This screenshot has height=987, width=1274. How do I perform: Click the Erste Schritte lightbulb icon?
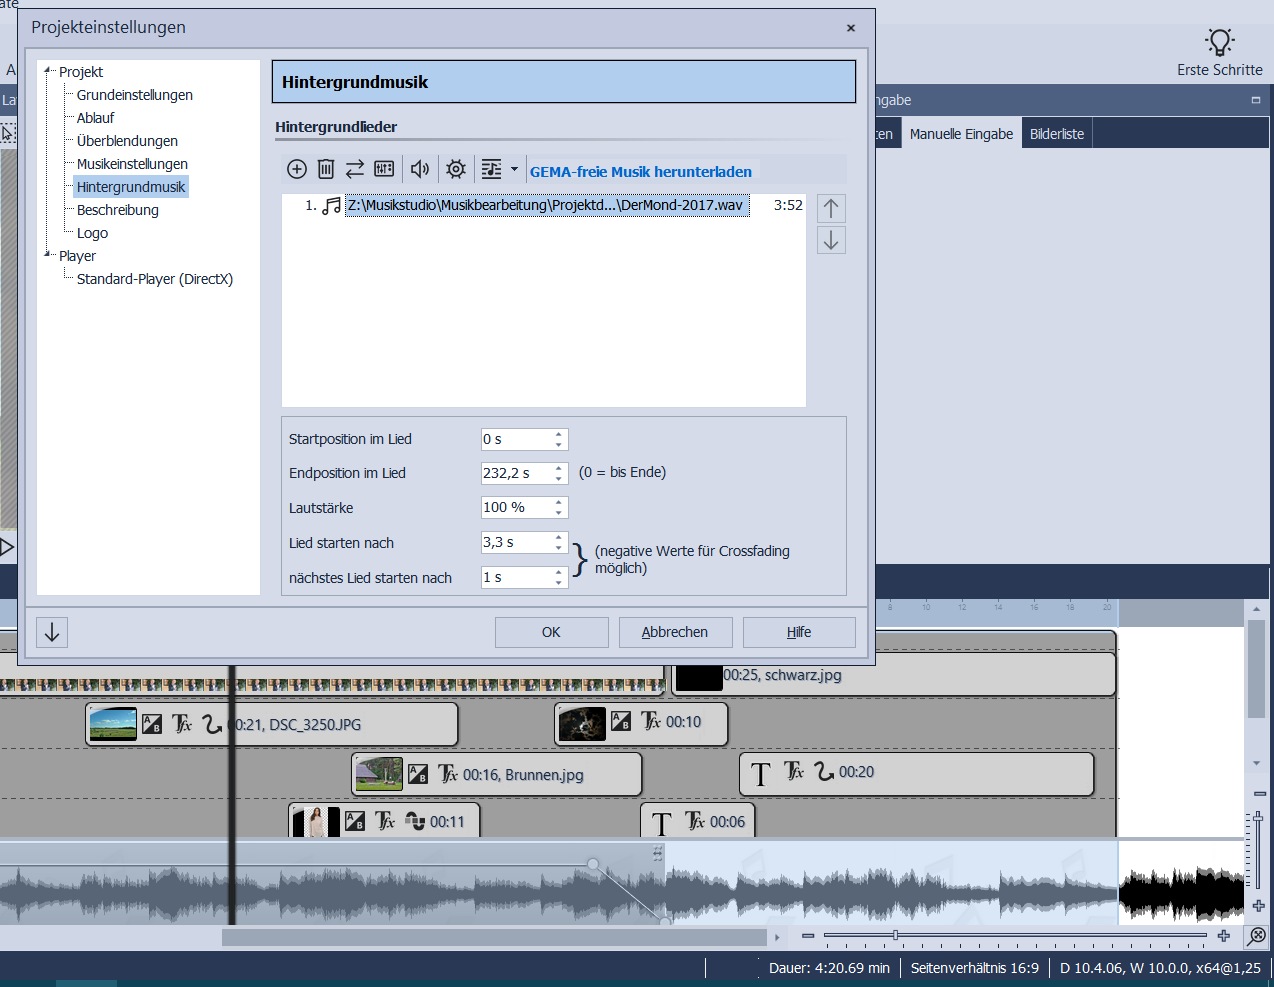1219,42
